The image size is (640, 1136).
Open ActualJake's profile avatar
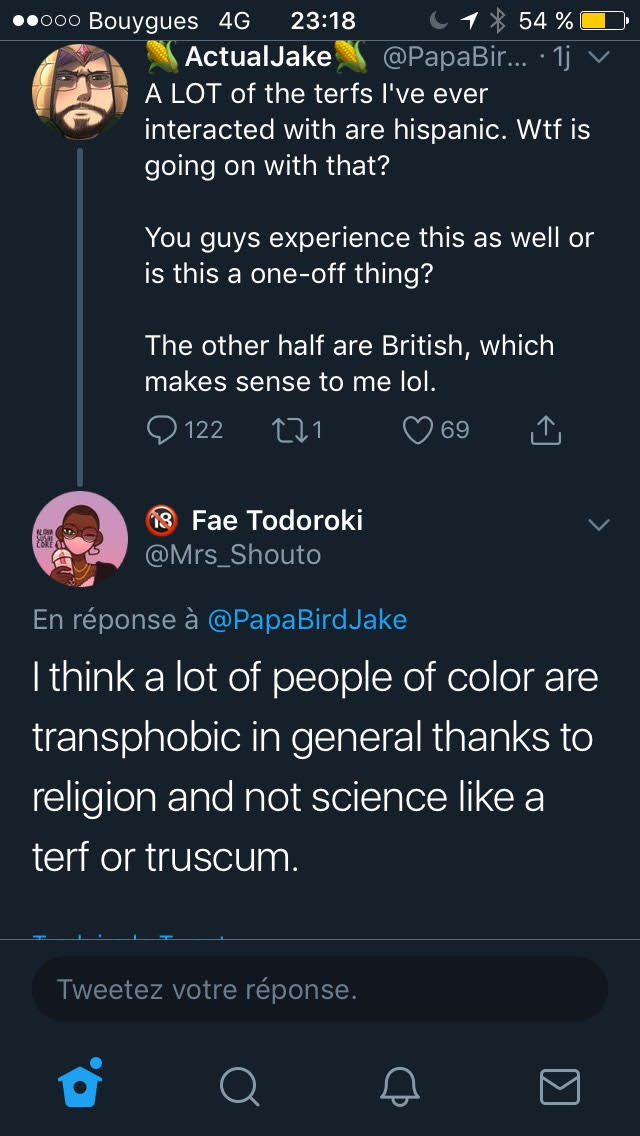coord(80,92)
